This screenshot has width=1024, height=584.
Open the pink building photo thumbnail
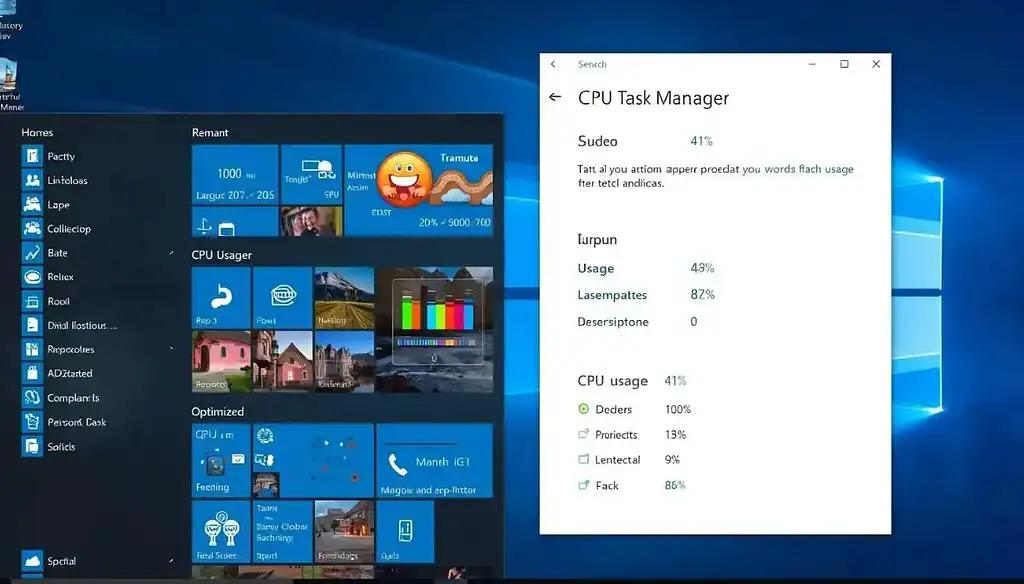[x=220, y=360]
